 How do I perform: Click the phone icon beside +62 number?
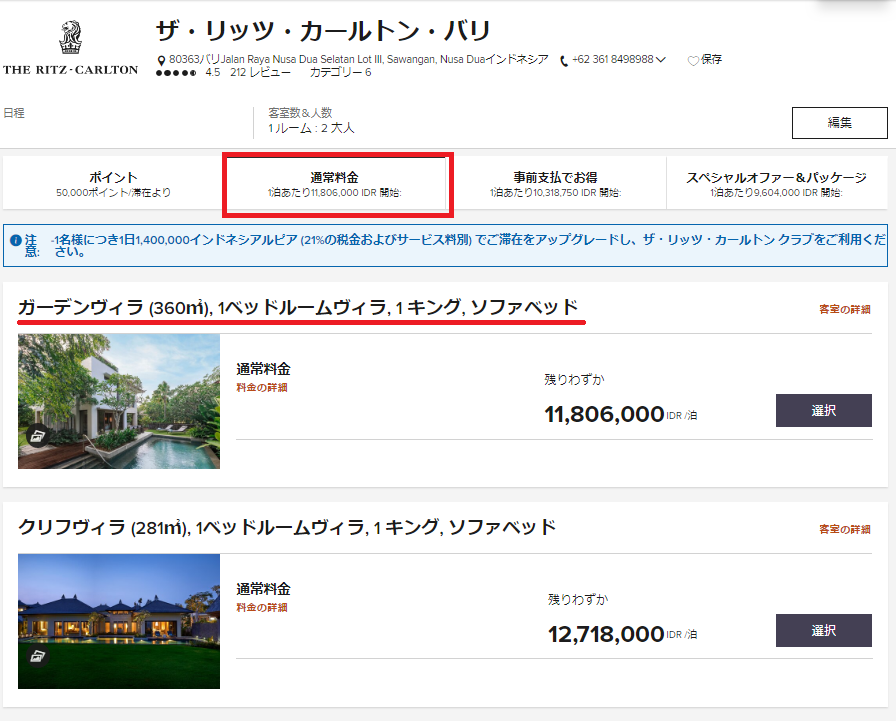tap(564, 61)
